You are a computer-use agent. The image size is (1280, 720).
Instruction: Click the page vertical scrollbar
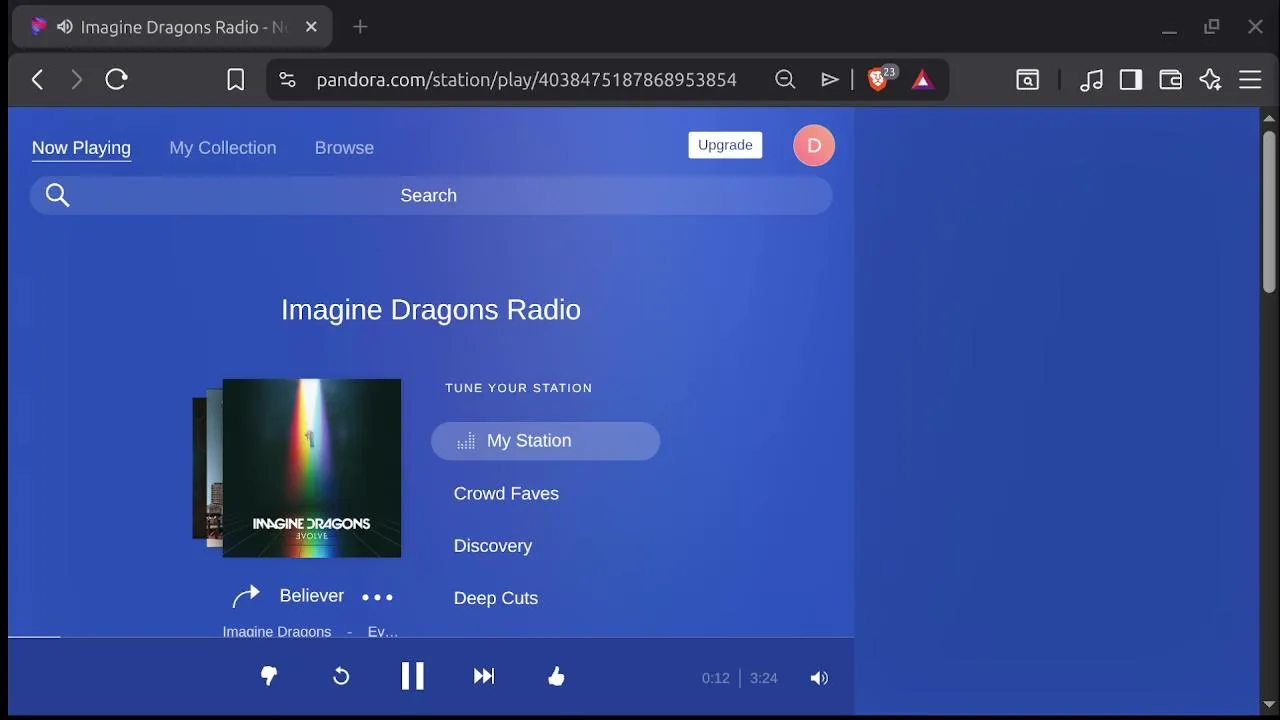(x=1269, y=210)
